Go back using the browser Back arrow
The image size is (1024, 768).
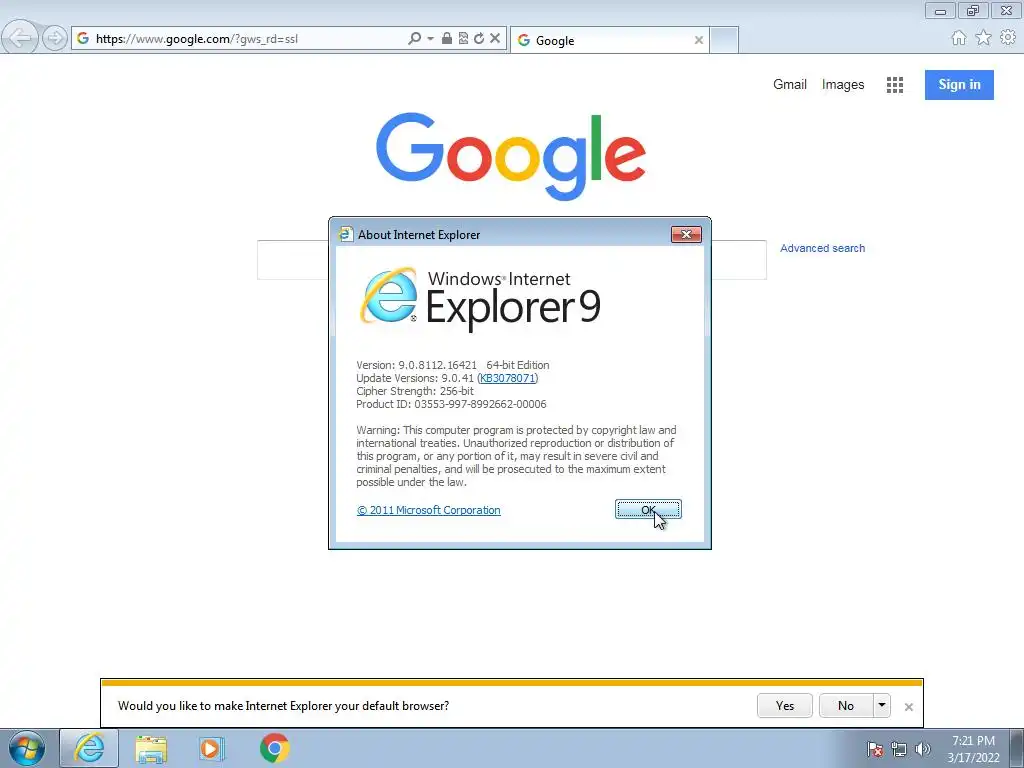[x=20, y=38]
